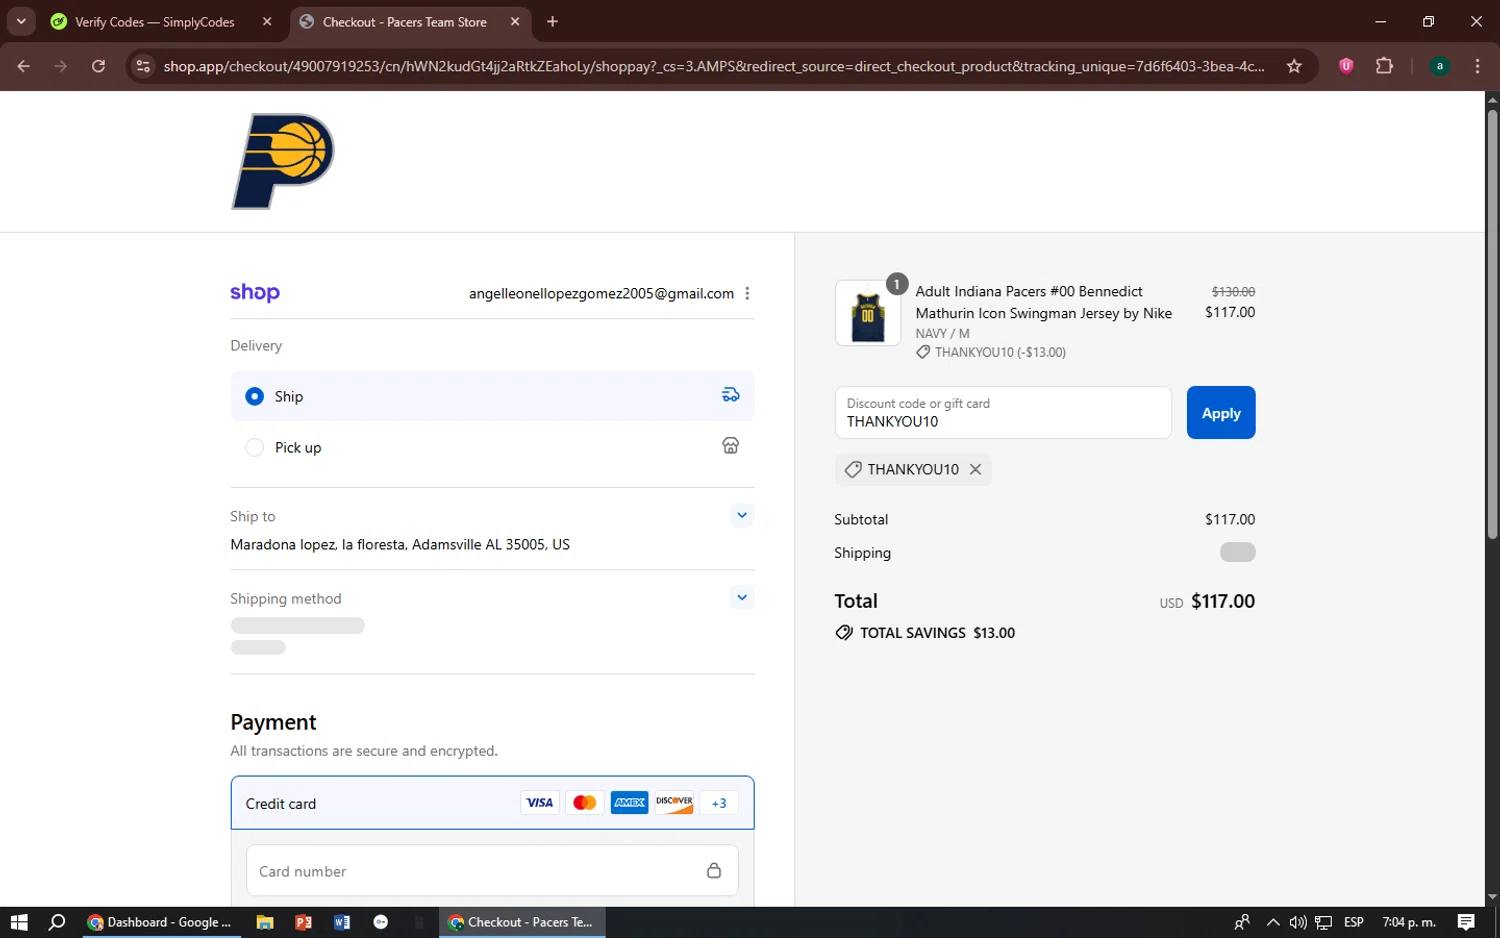1500x938 pixels.
Task: Open Word from the taskbar
Action: click(342, 922)
